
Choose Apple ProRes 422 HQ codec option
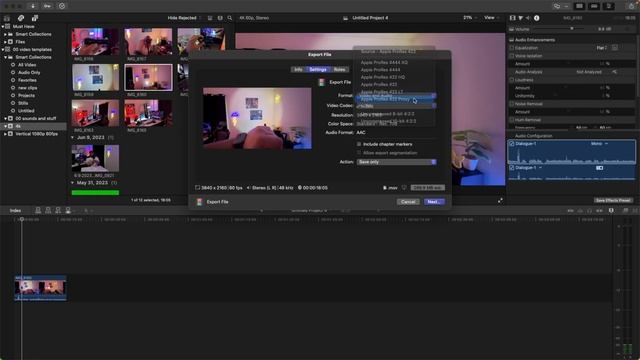click(383, 77)
